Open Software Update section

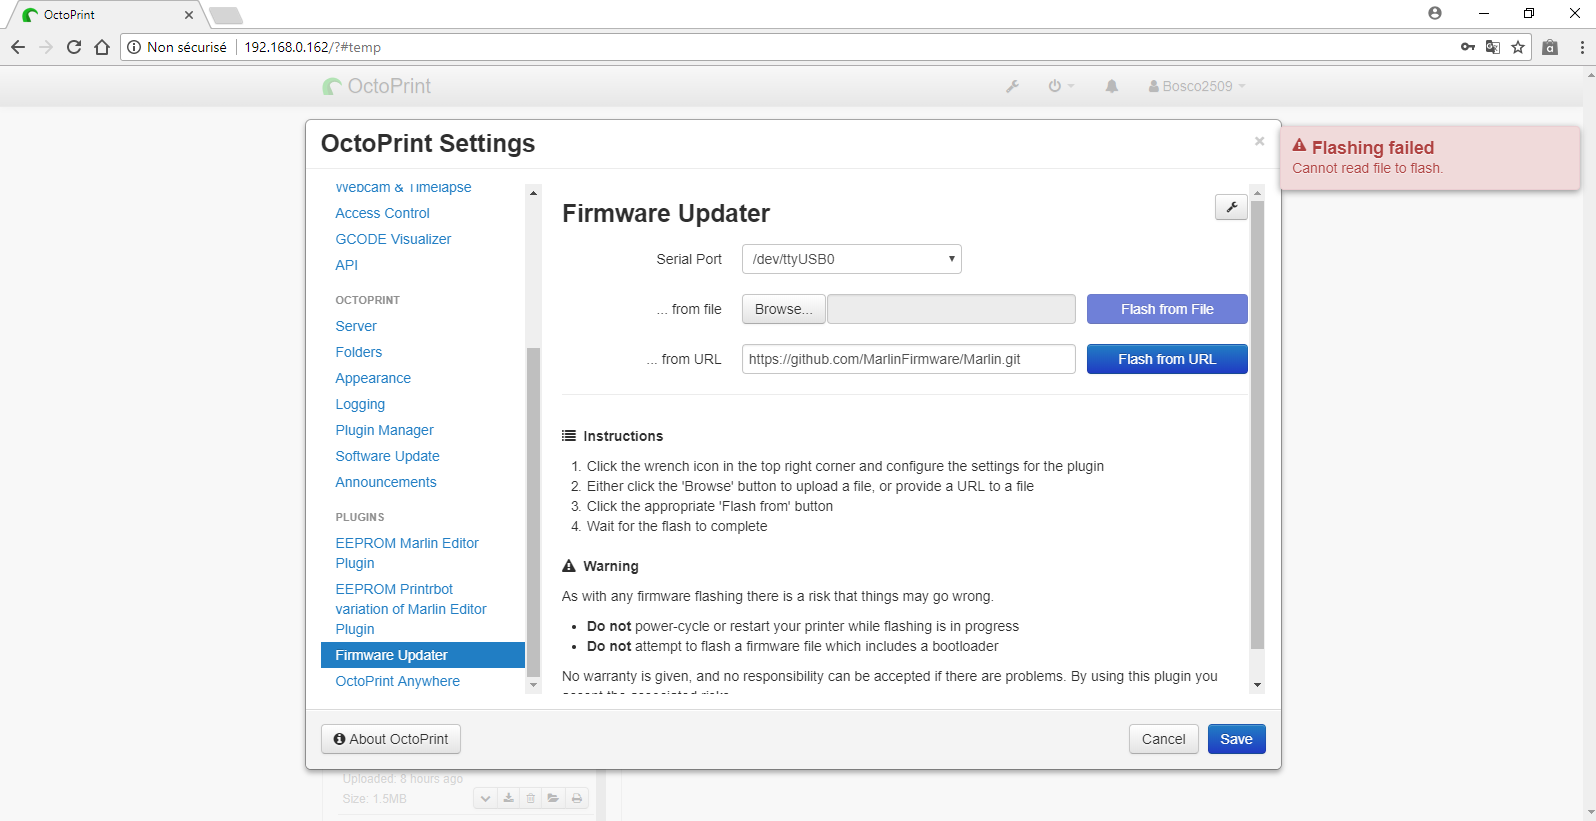387,456
